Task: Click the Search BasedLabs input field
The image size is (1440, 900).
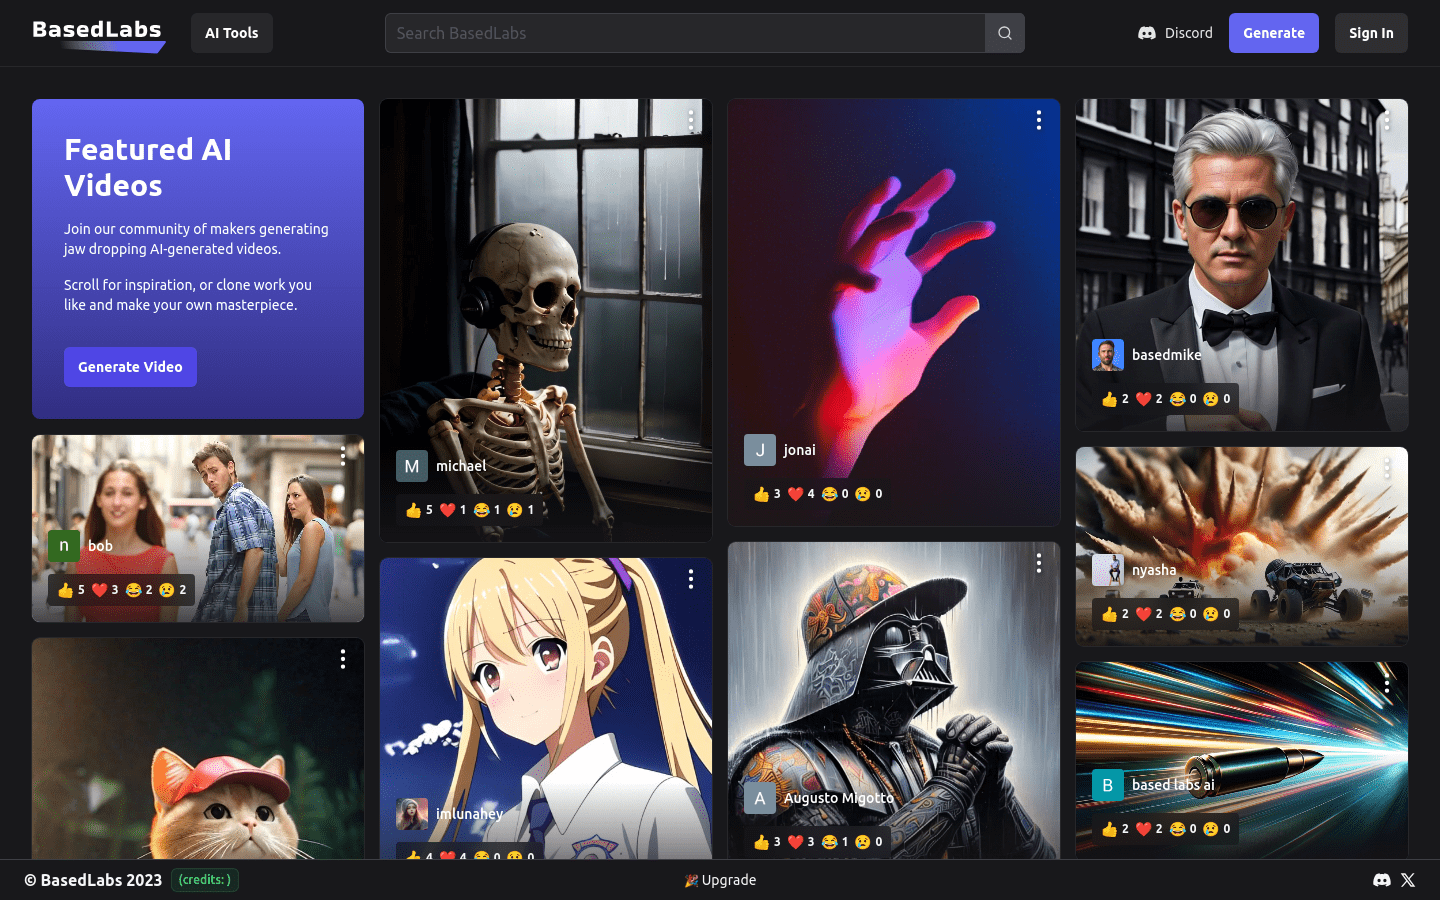Action: pyautogui.click(x=684, y=33)
